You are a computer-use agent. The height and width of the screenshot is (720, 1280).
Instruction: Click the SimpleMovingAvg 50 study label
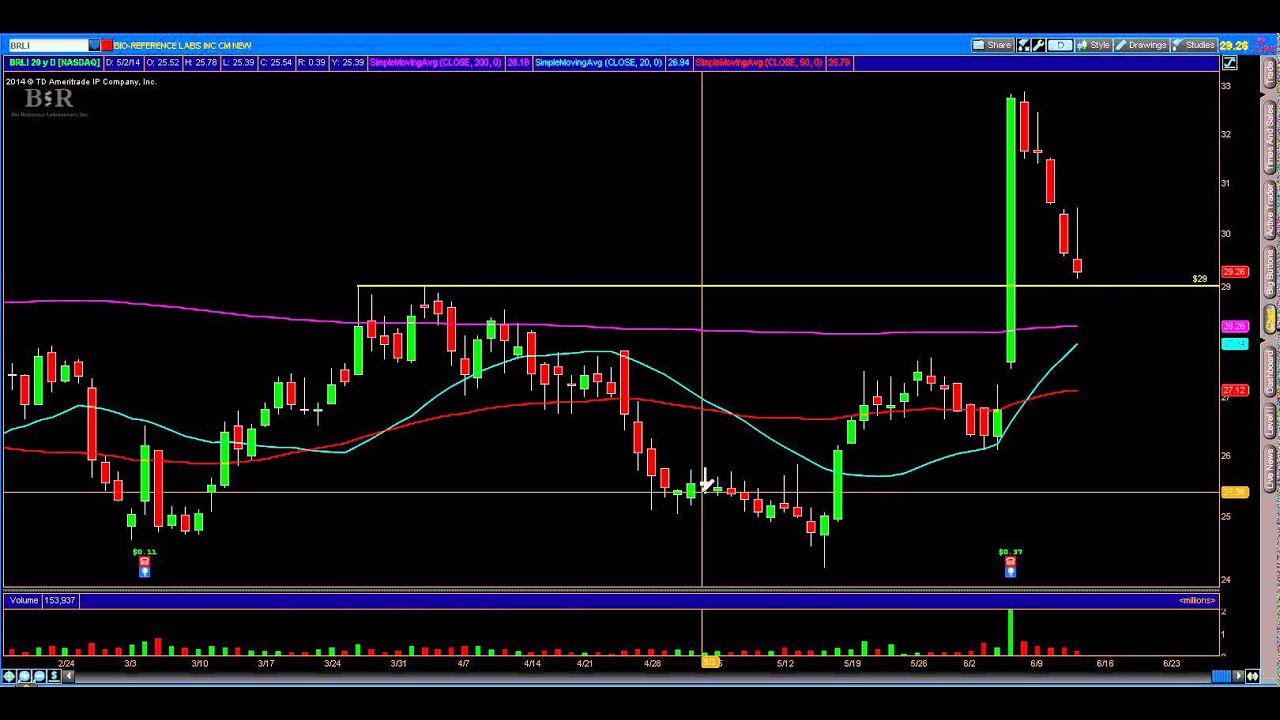click(x=758, y=63)
